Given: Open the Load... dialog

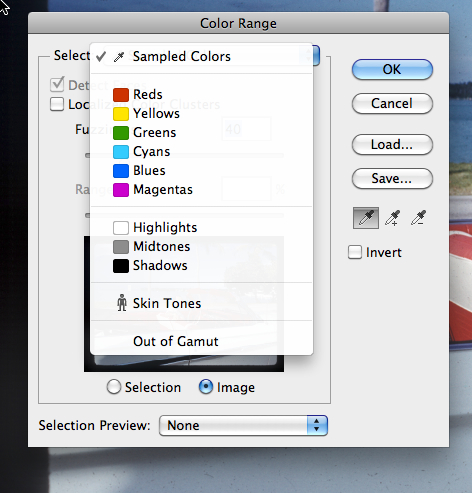Looking at the screenshot, I should (x=392, y=144).
